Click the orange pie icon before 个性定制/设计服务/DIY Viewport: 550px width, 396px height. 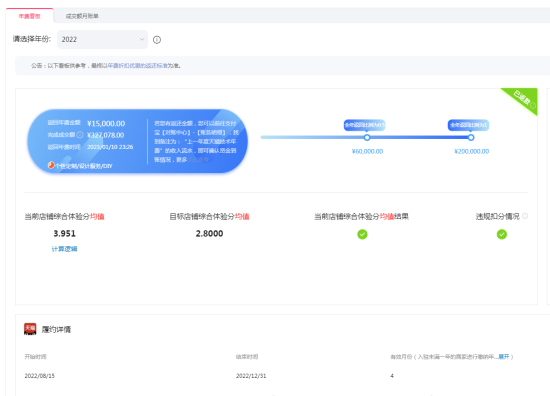pyautogui.click(x=51, y=165)
